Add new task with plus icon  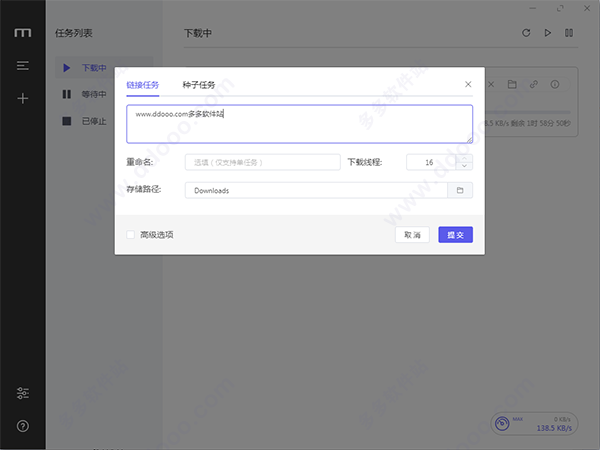pos(23,98)
